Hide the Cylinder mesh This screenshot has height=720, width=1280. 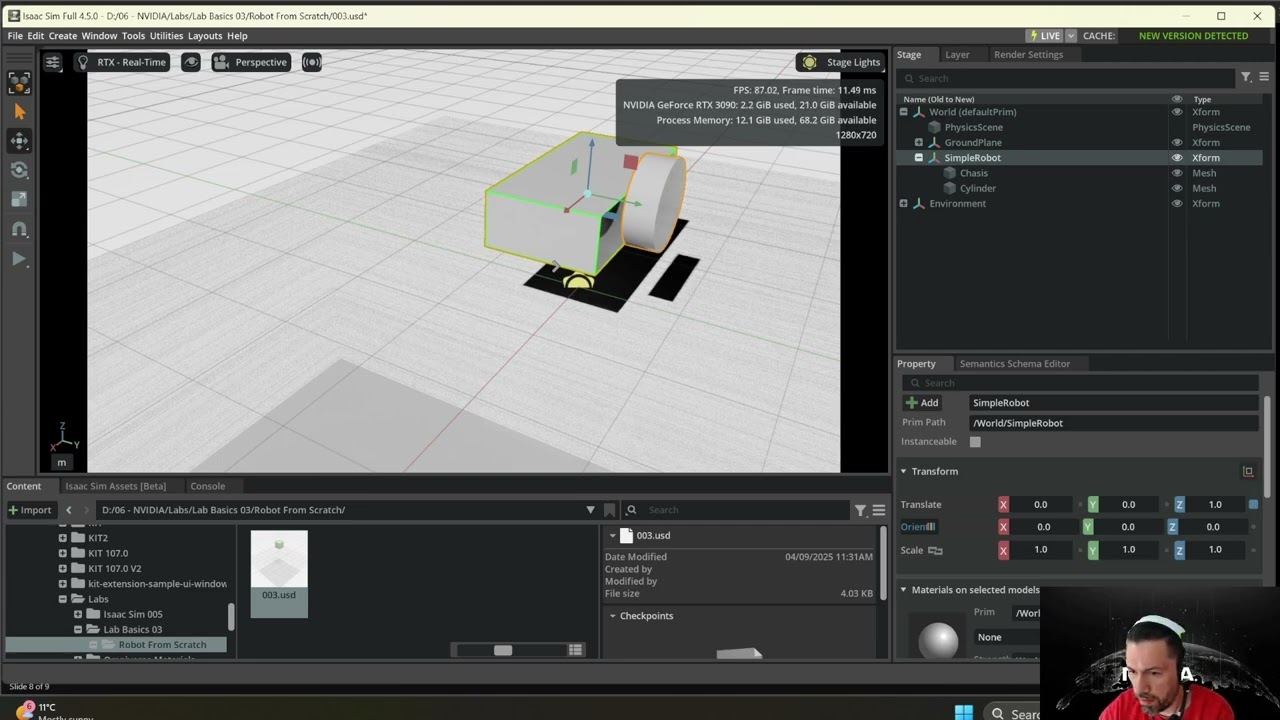(1176, 188)
